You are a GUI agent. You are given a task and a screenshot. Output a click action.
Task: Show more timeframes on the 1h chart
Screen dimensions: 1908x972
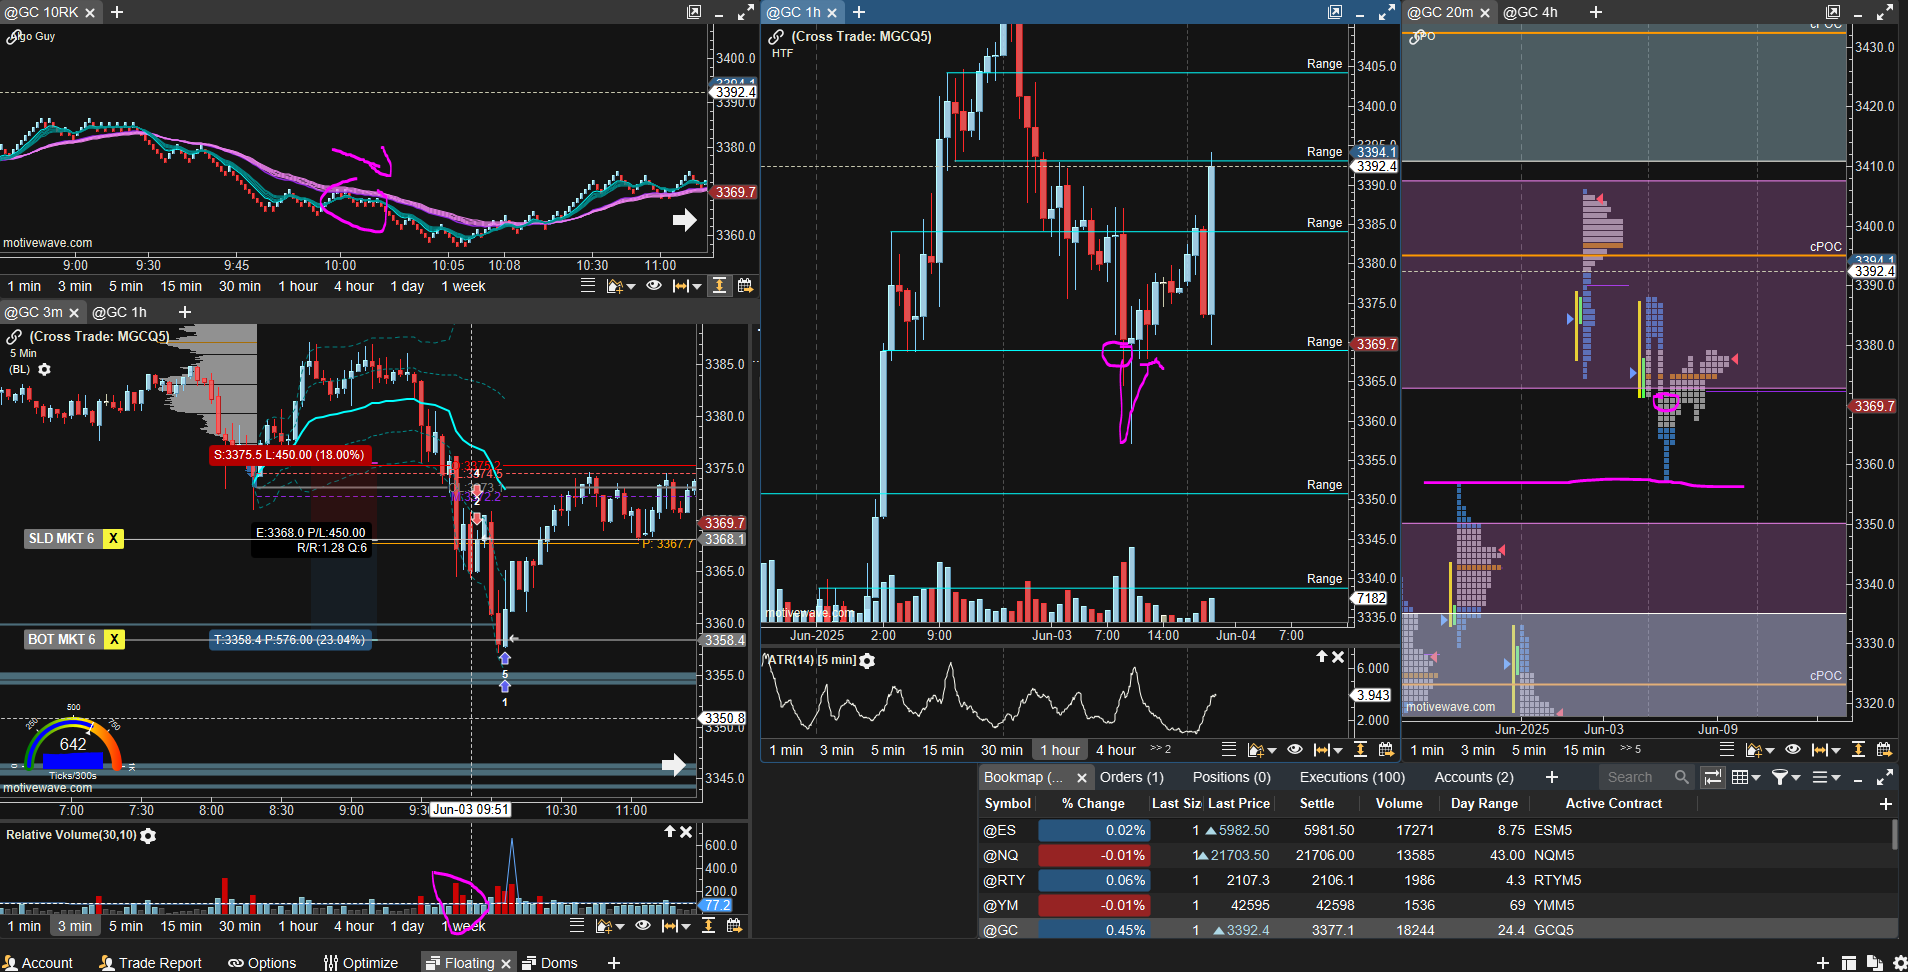coord(1160,749)
